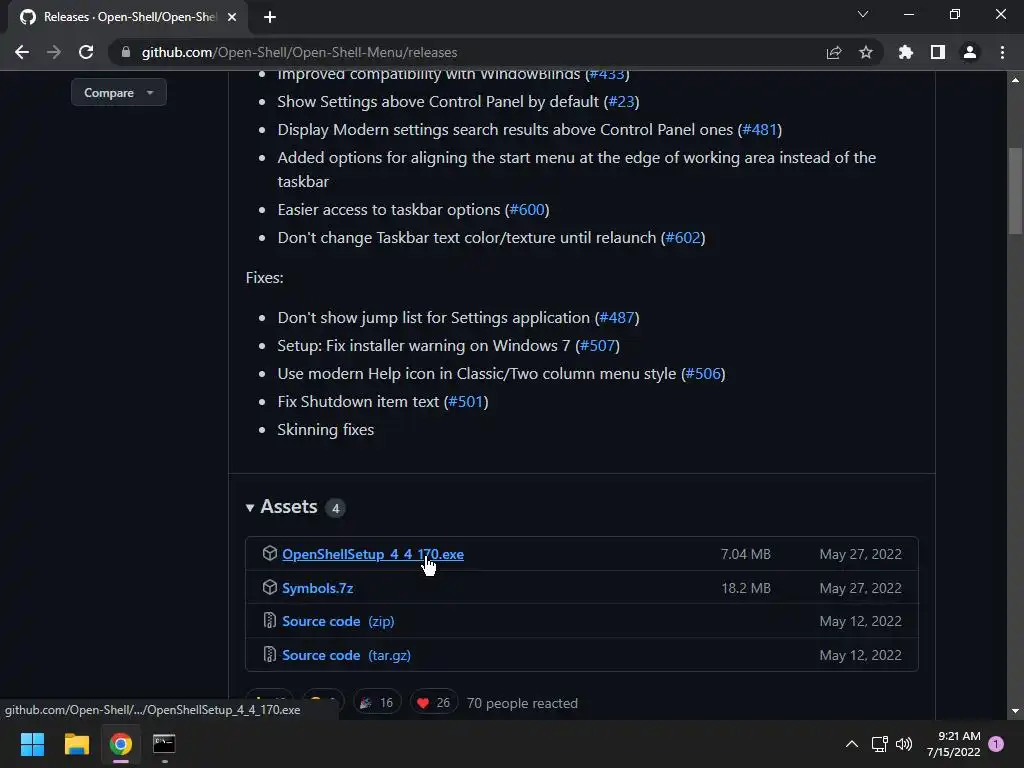Open issue #507 link

598,345
